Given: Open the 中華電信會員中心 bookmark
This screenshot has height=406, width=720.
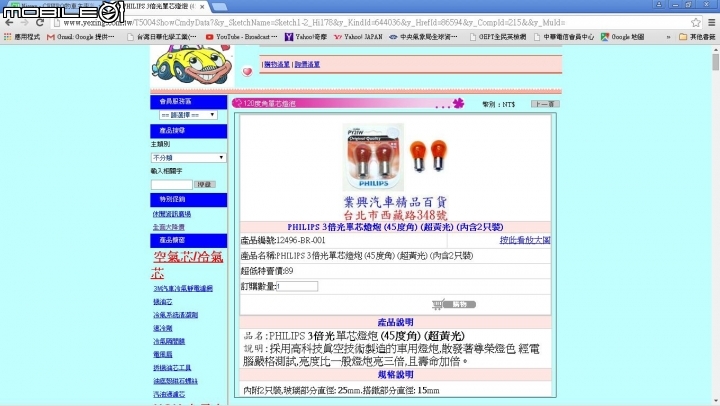Looking at the screenshot, I should click(x=564, y=37).
